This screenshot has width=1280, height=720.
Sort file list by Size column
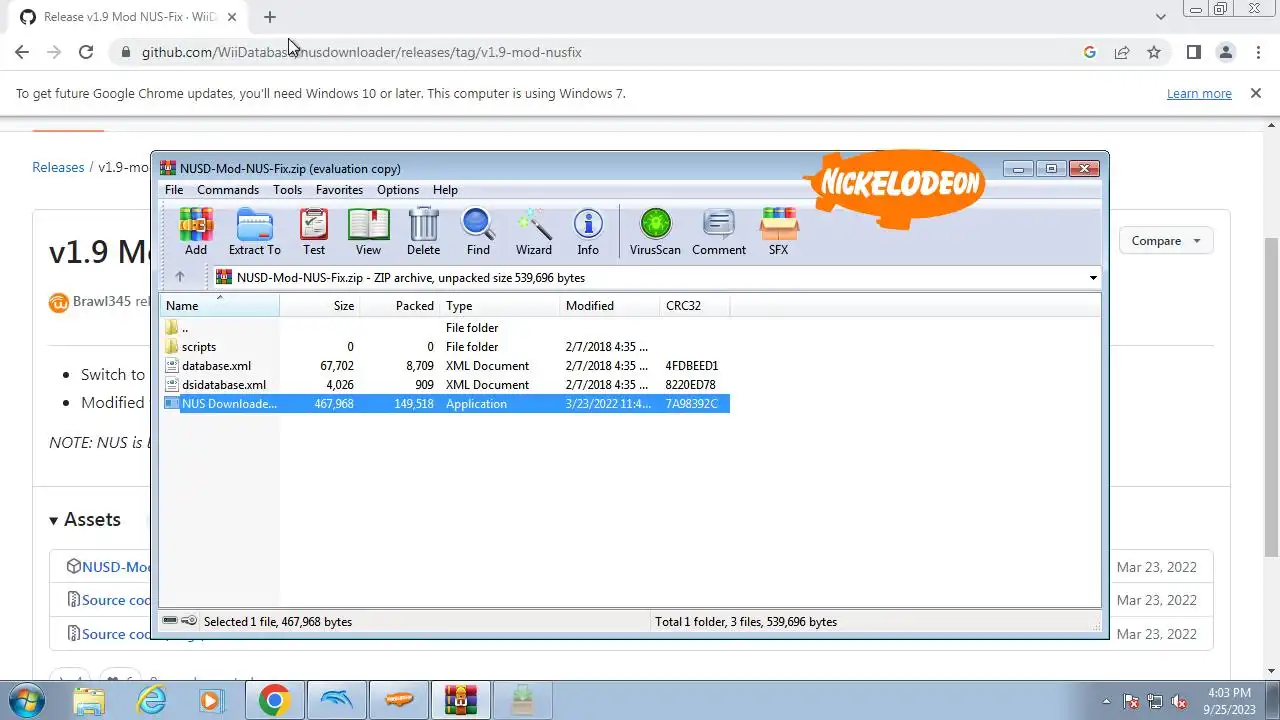(320, 306)
